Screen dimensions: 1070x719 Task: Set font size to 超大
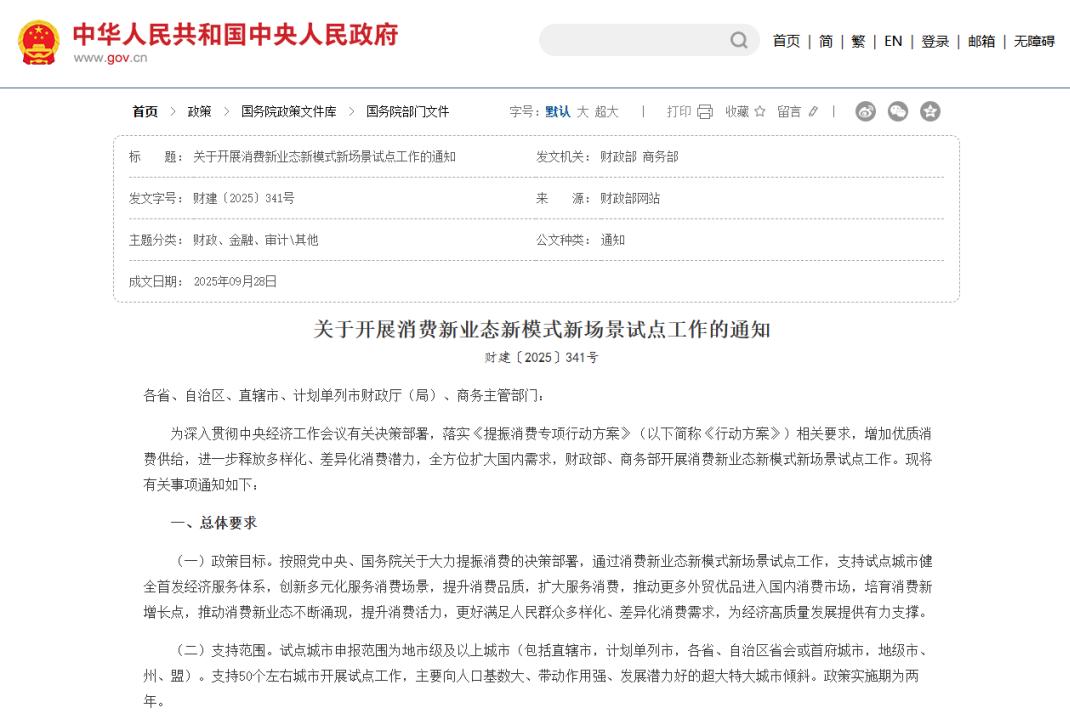click(607, 112)
